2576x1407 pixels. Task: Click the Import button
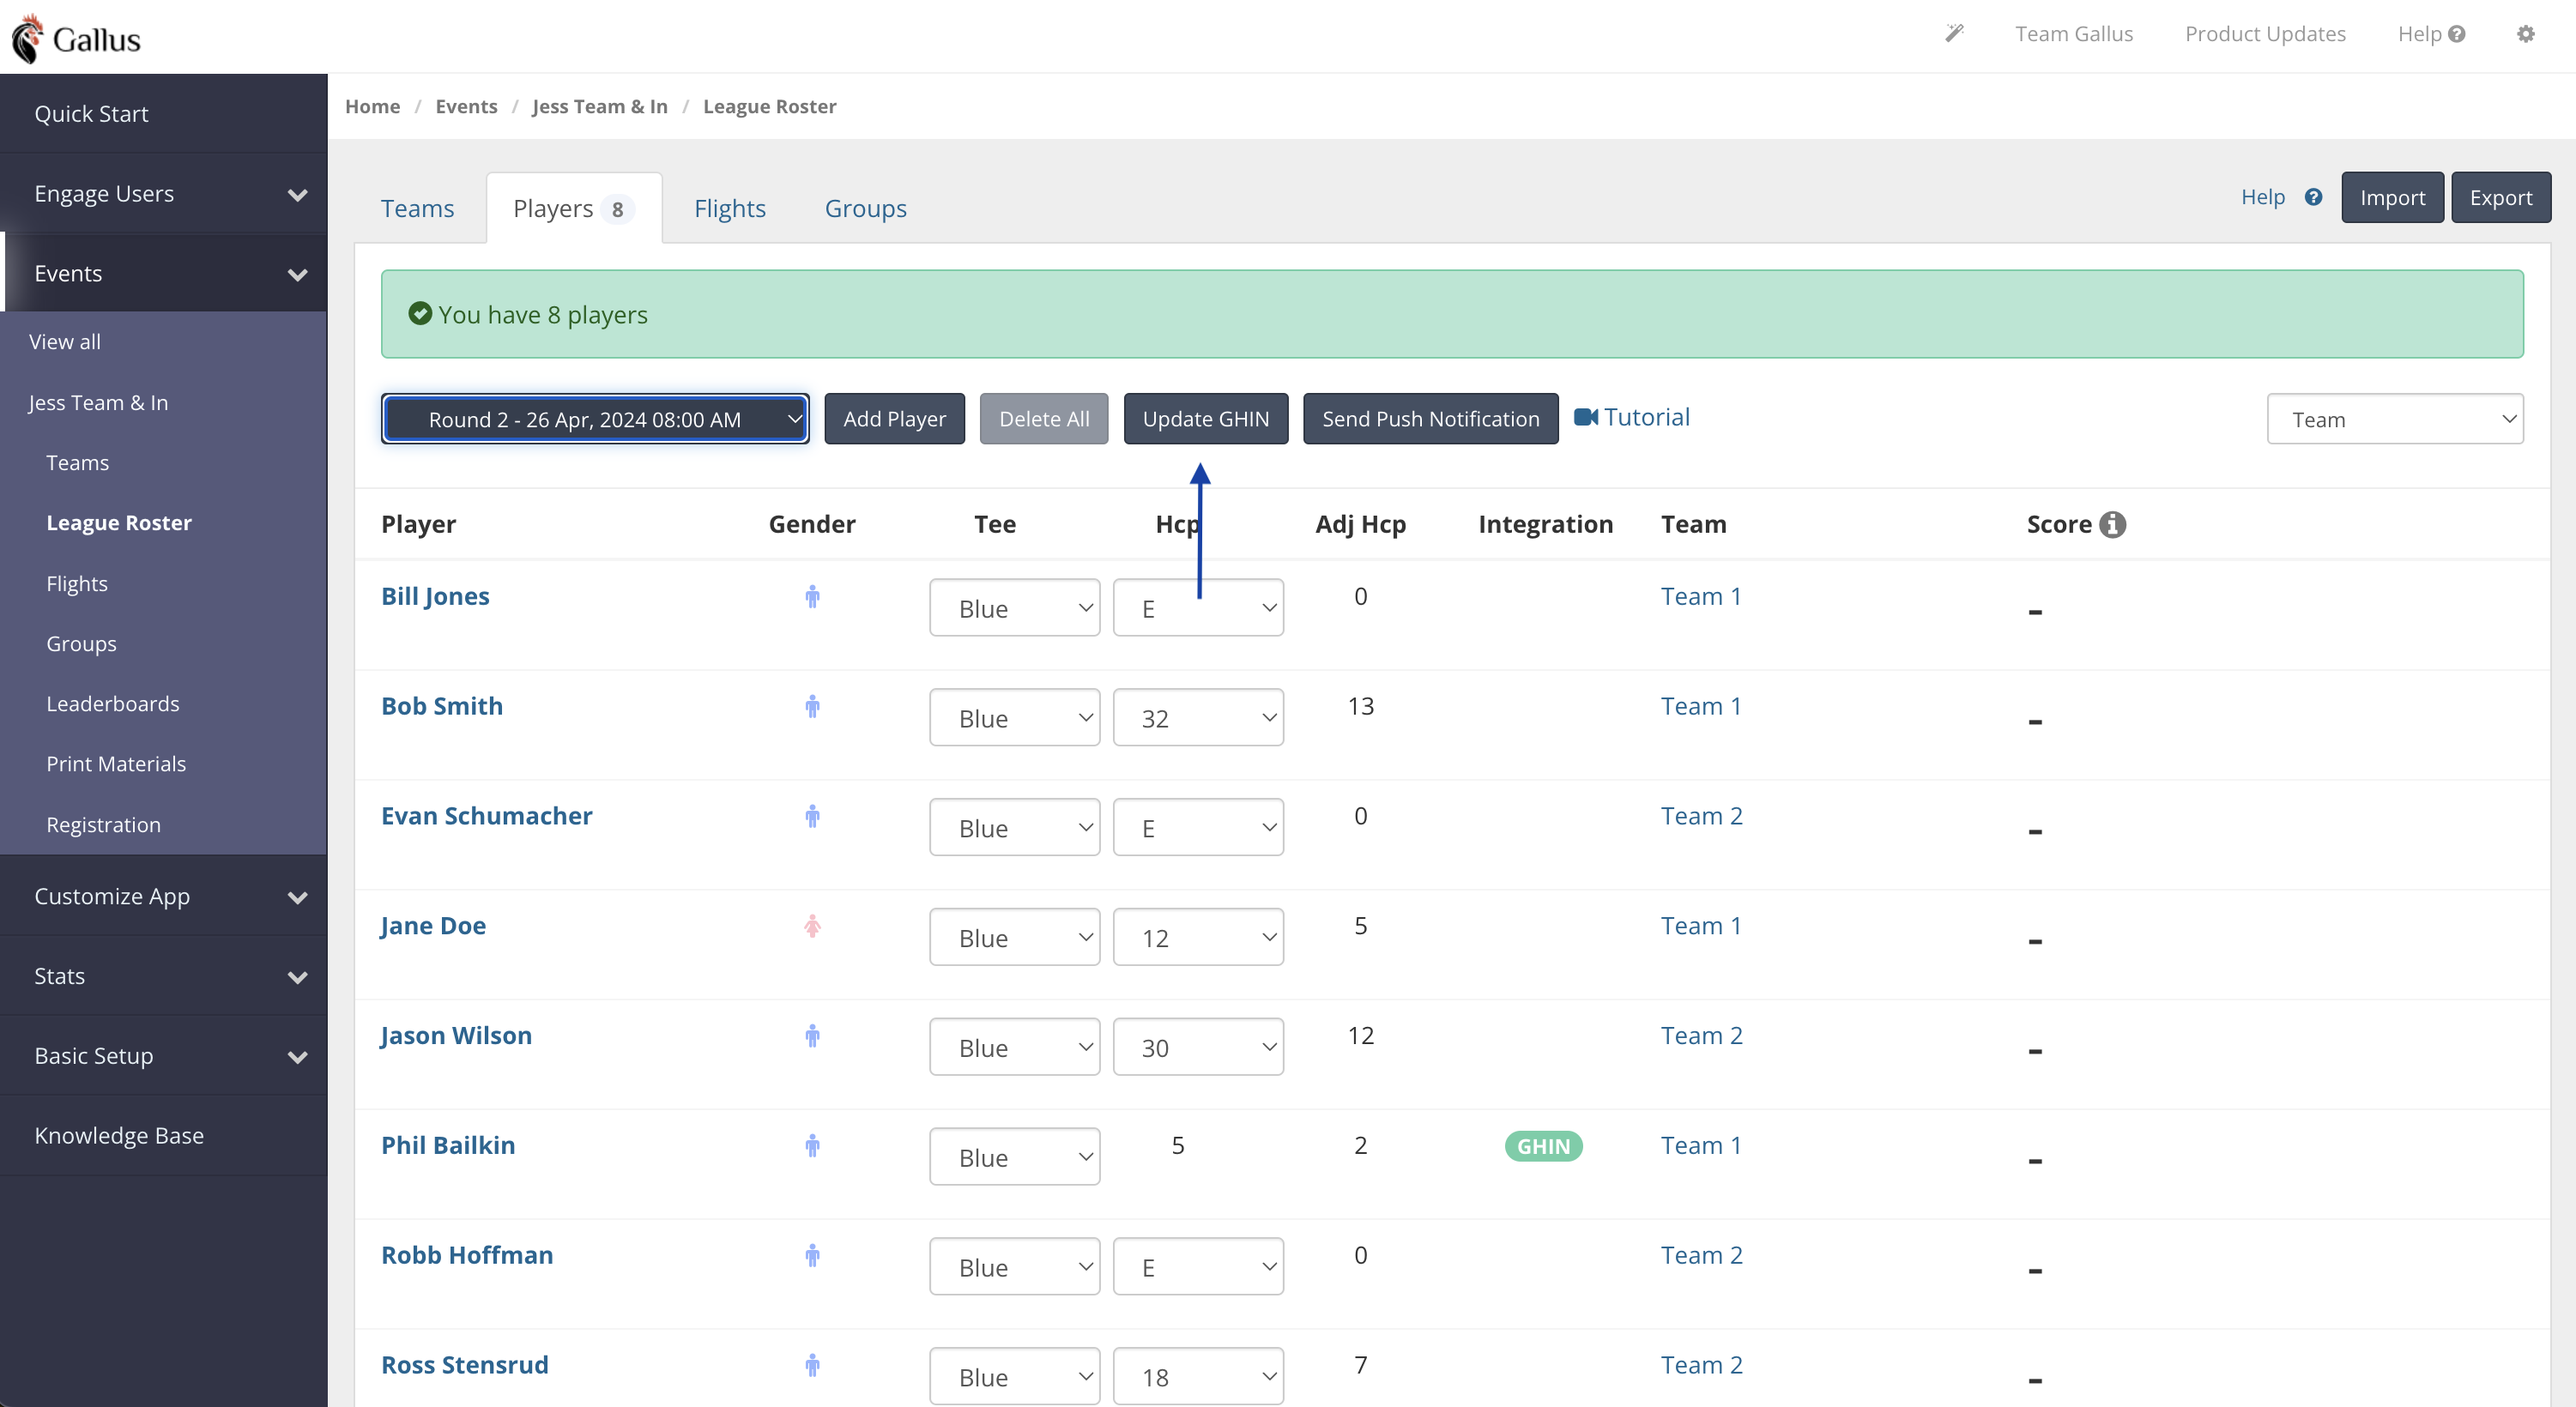tap(2393, 197)
